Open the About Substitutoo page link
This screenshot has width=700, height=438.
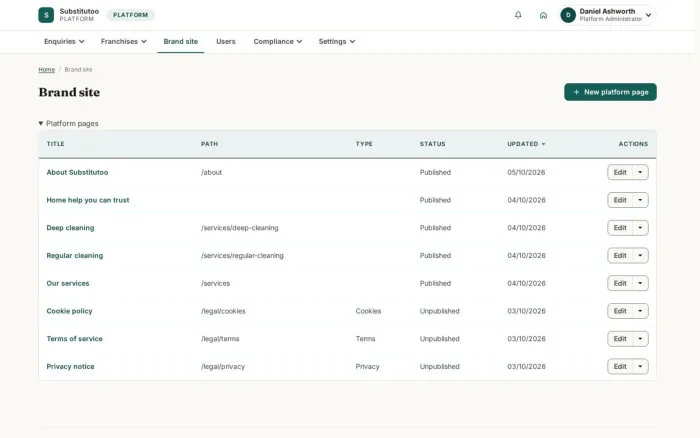point(77,172)
